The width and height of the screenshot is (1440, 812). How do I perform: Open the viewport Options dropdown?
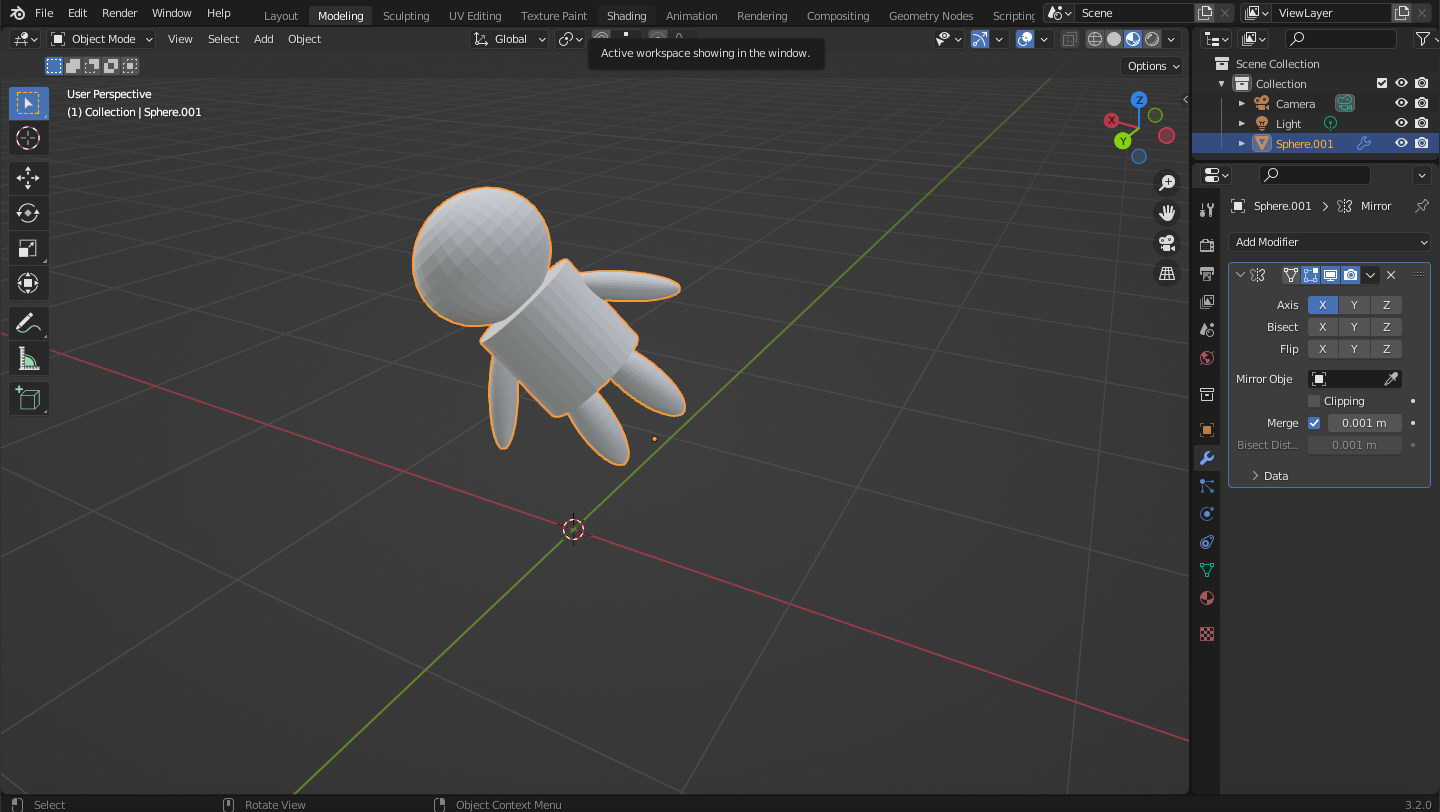pos(1153,66)
